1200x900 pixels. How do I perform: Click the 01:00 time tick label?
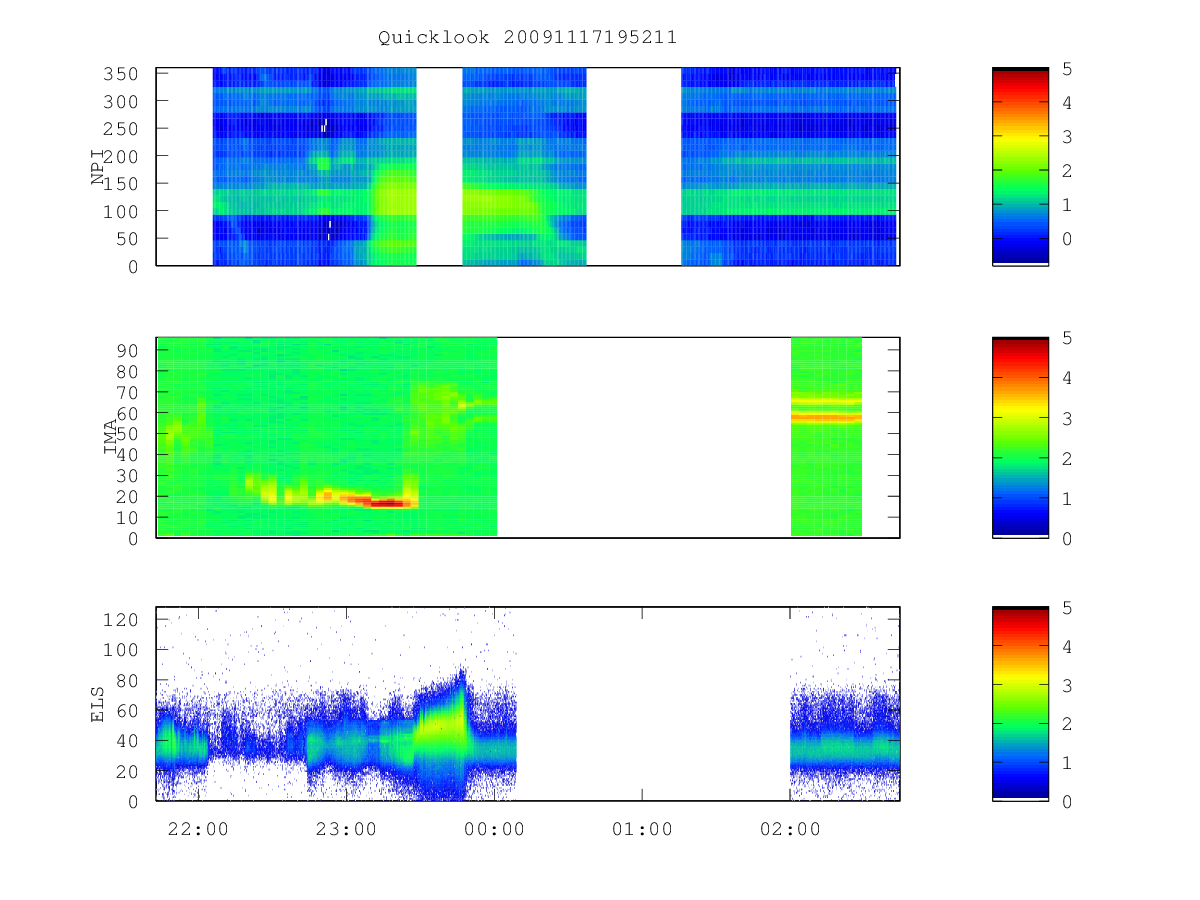[642, 829]
